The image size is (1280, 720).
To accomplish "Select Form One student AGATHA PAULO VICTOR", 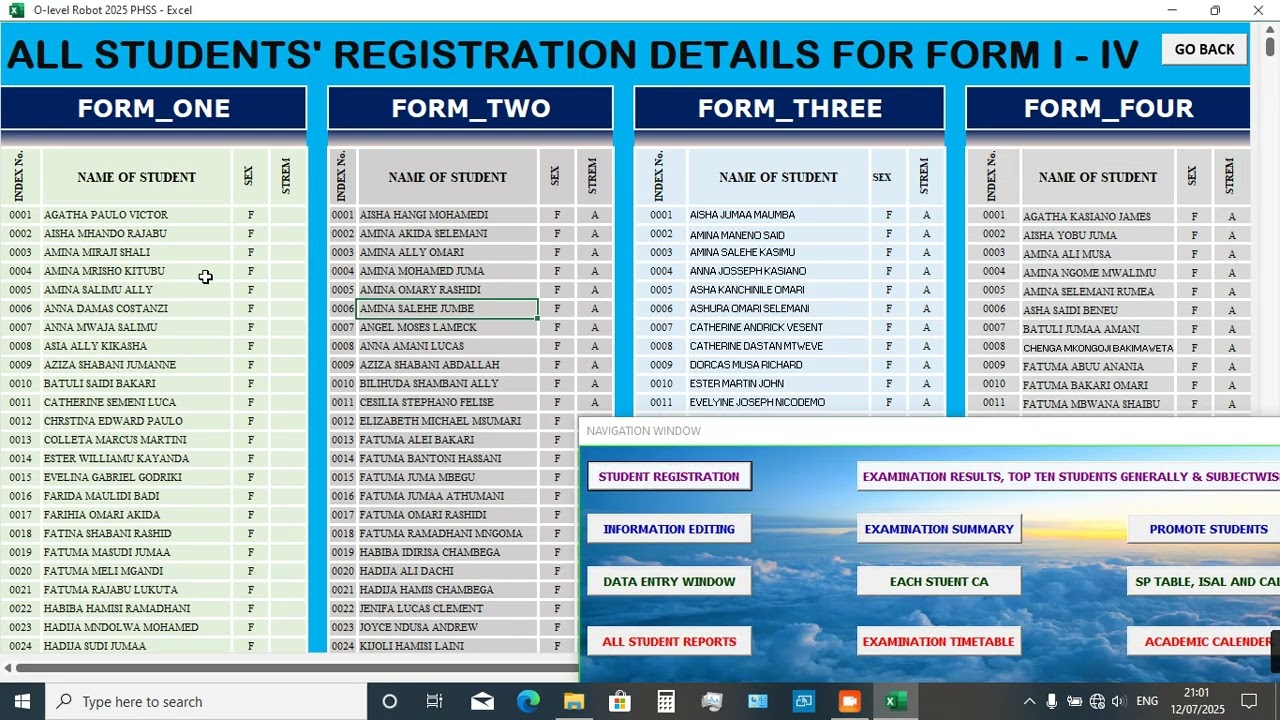I will click(136, 215).
